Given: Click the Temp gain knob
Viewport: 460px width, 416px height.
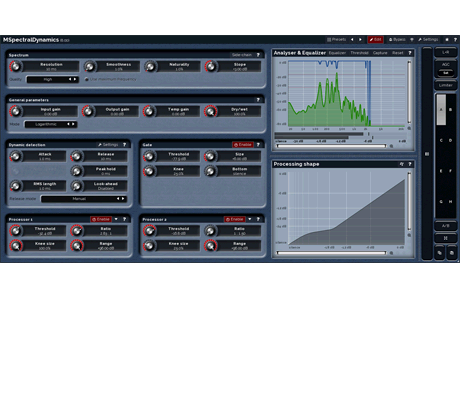Looking at the screenshot, I should (149, 111).
